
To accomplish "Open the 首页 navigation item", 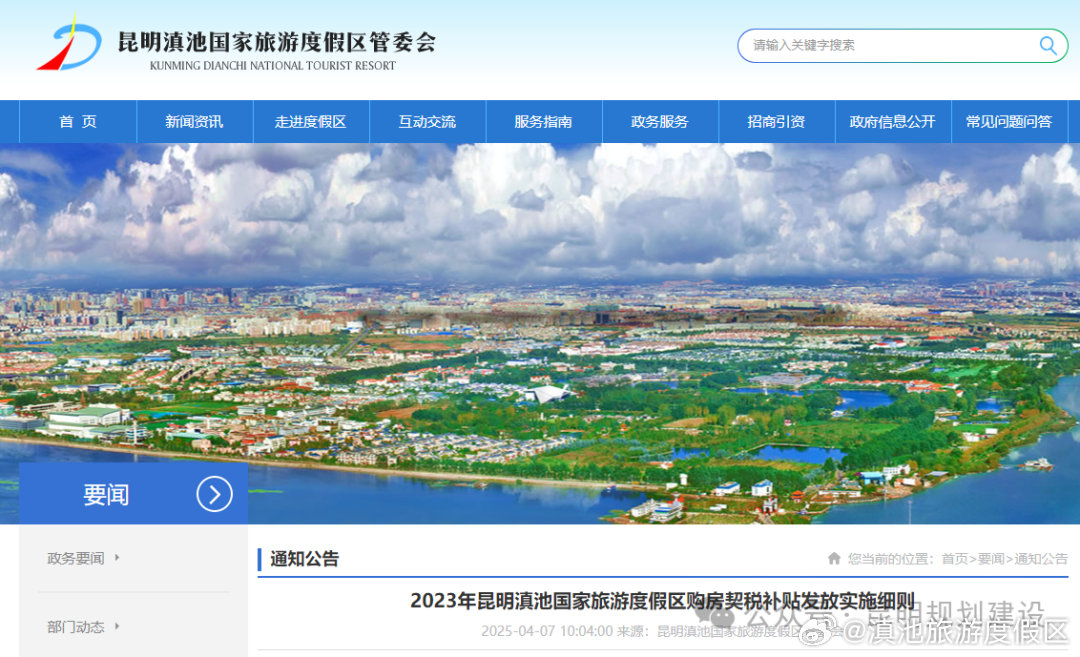I will click(78, 122).
